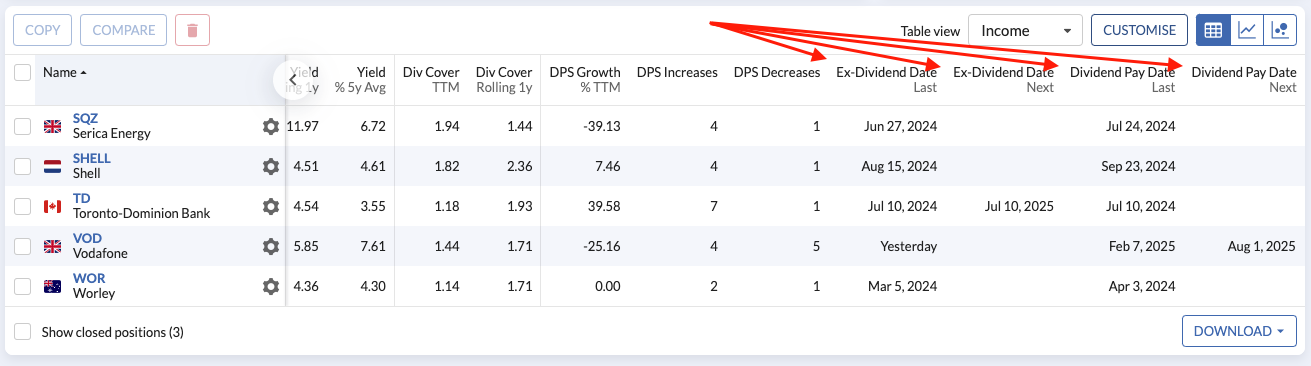The height and width of the screenshot is (366, 1311).
Task: Enable Show closed positions checkbox
Action: (x=22, y=331)
